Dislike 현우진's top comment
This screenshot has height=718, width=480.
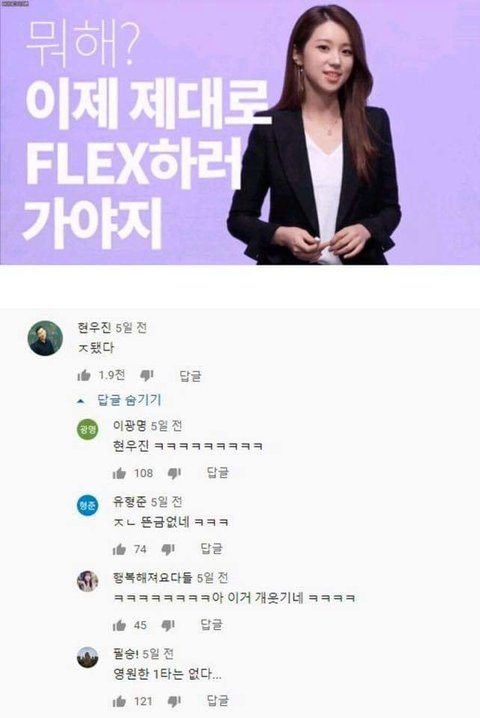click(147, 376)
